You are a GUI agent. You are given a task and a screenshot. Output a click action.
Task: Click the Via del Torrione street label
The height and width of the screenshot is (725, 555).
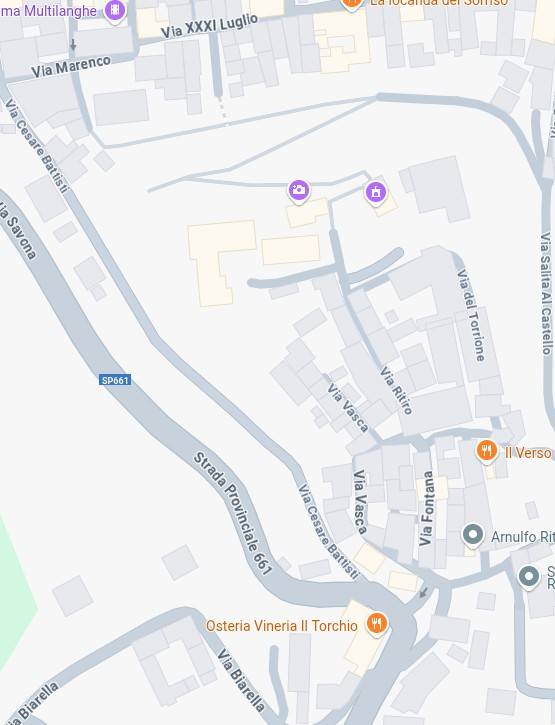[471, 315]
